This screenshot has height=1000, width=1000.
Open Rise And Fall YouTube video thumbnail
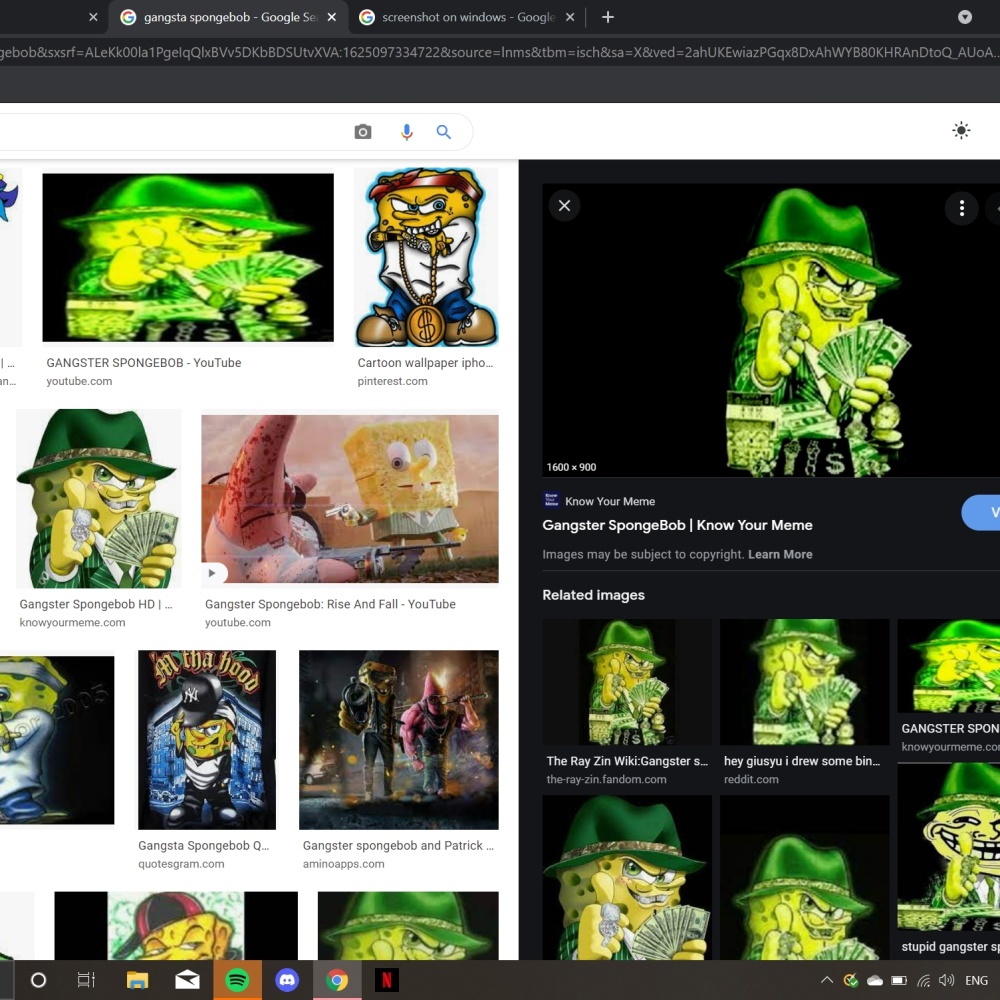tap(349, 499)
